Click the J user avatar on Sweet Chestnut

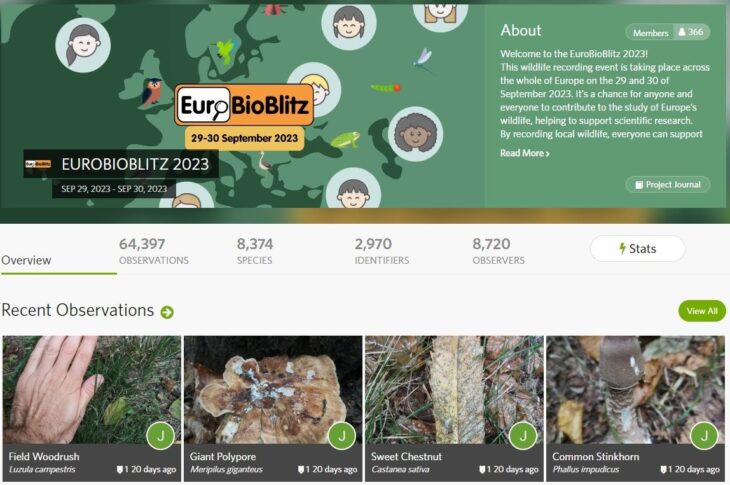coord(523,436)
